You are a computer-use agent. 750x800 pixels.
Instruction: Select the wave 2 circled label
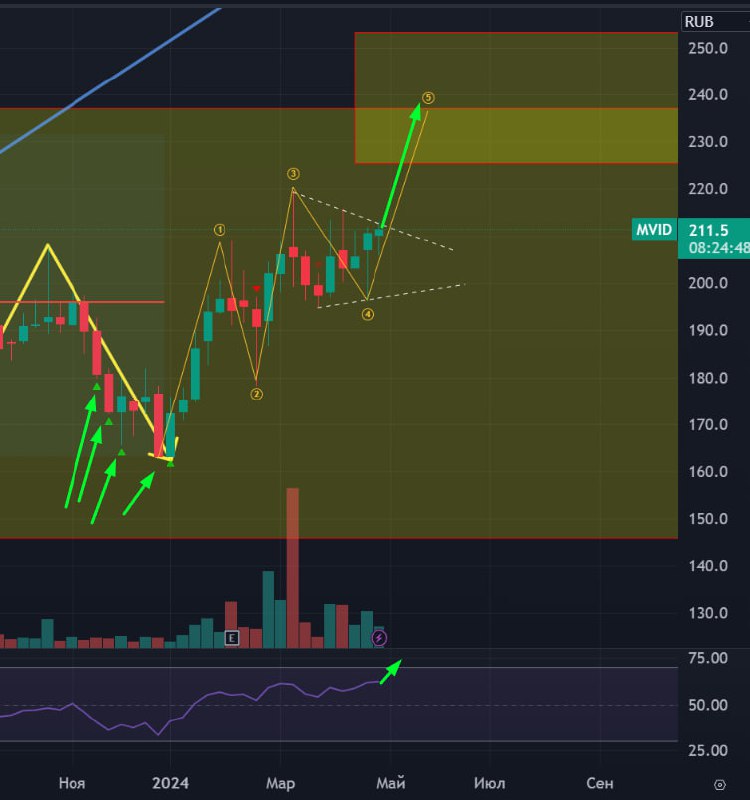[257, 394]
